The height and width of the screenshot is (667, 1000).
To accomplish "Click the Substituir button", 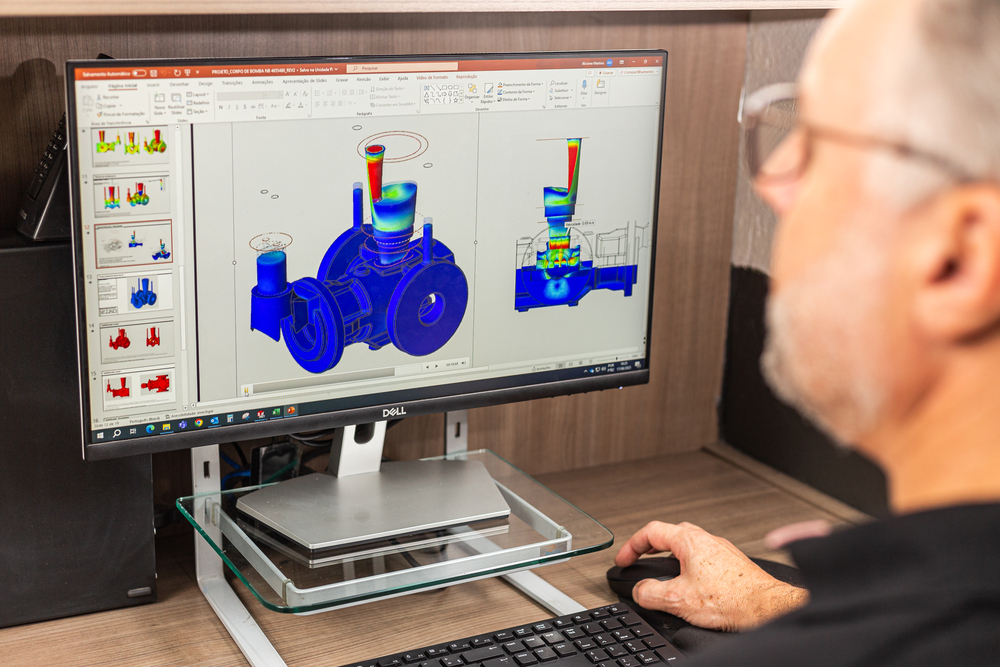I will coord(561,91).
